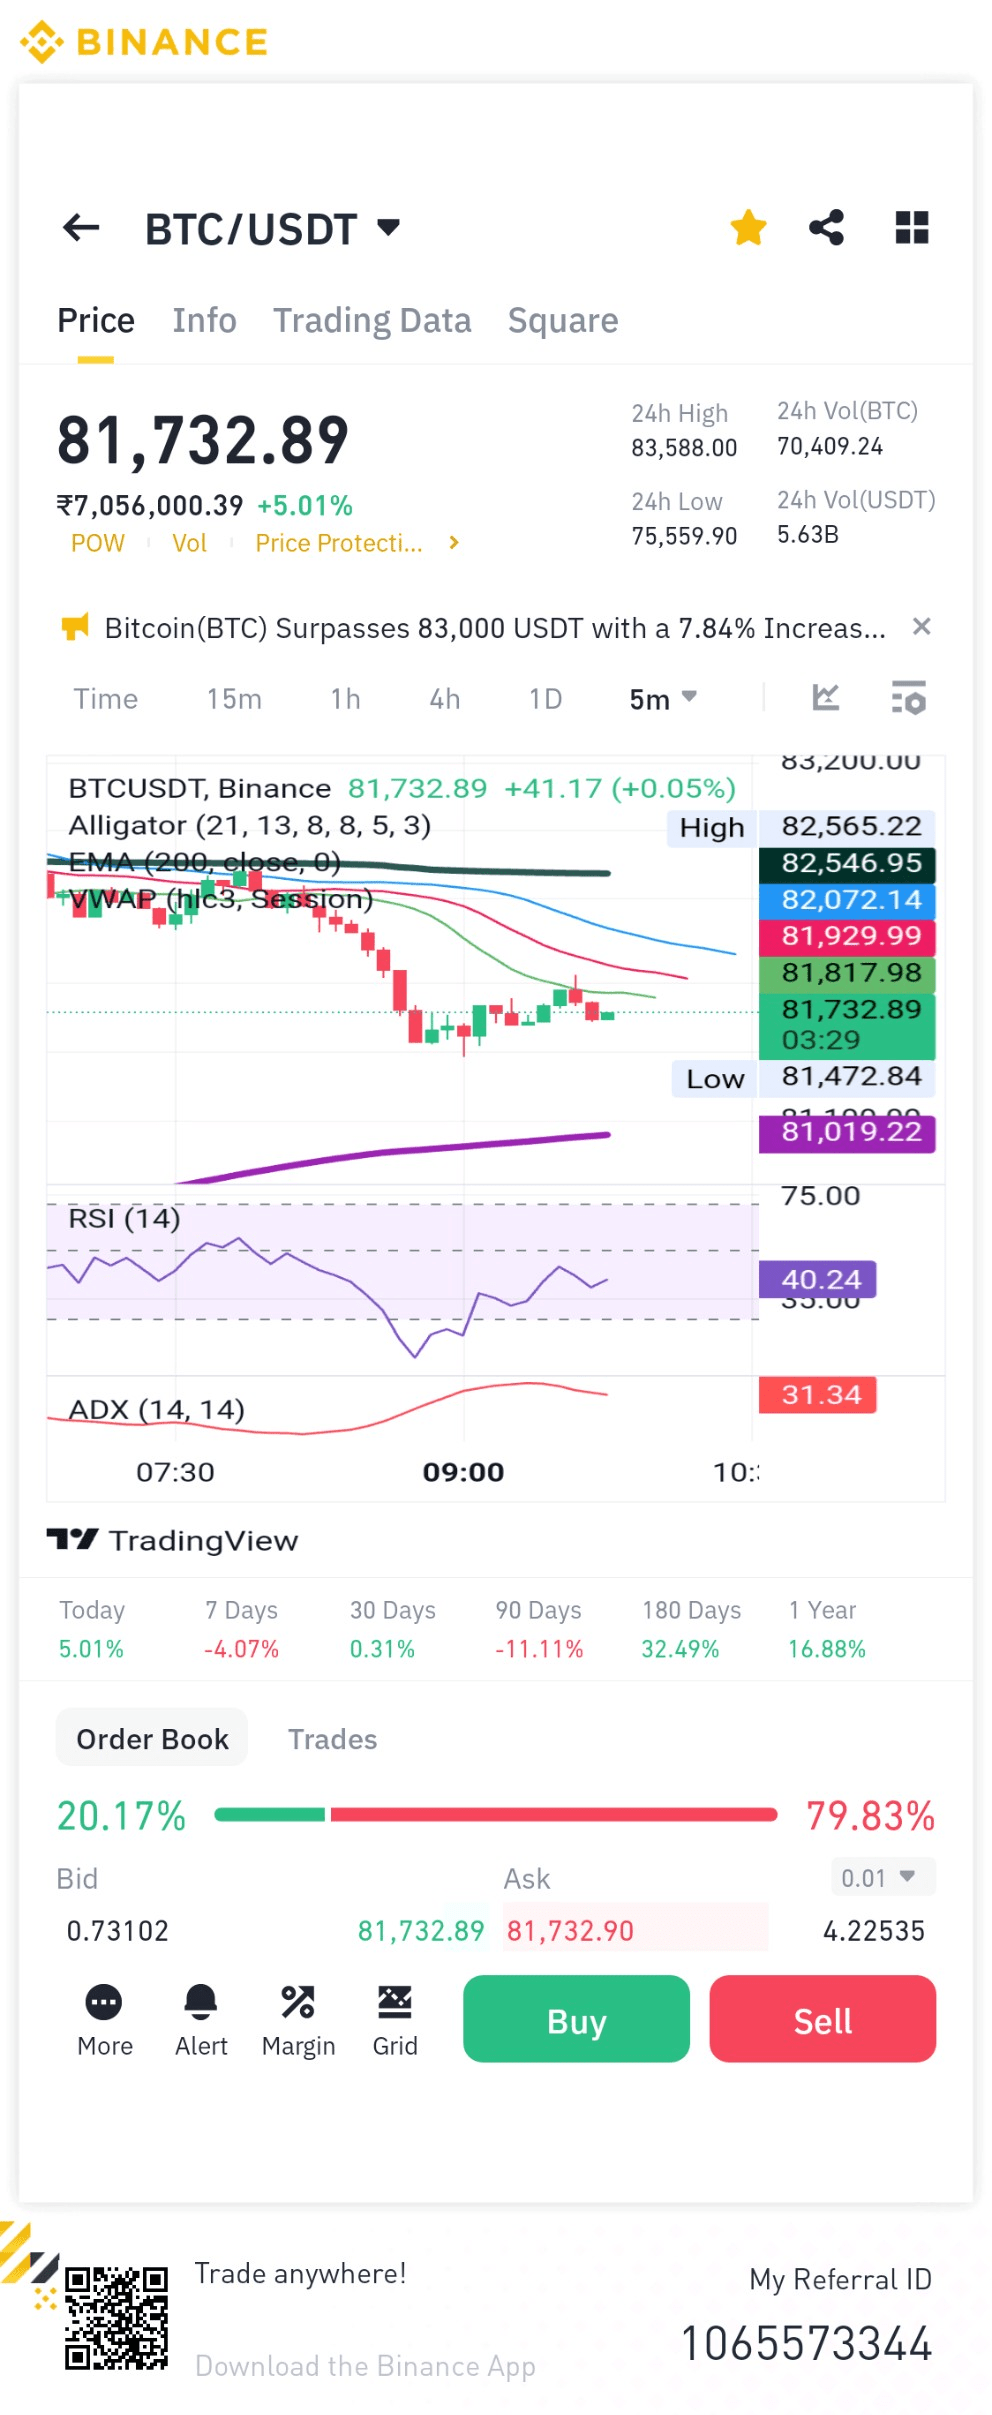Screen dimensions: 992x2415
Task: Open the POW tag link
Action: coord(98,543)
